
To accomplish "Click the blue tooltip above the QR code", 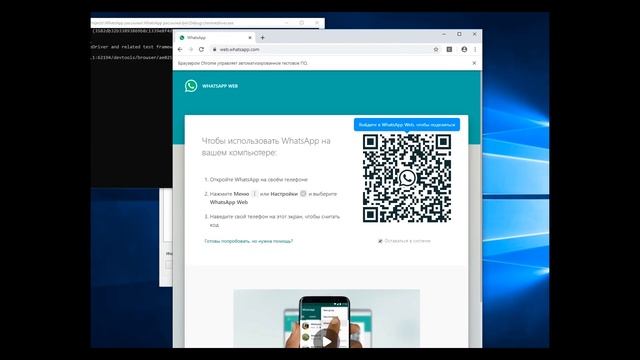I will pos(407,125).
